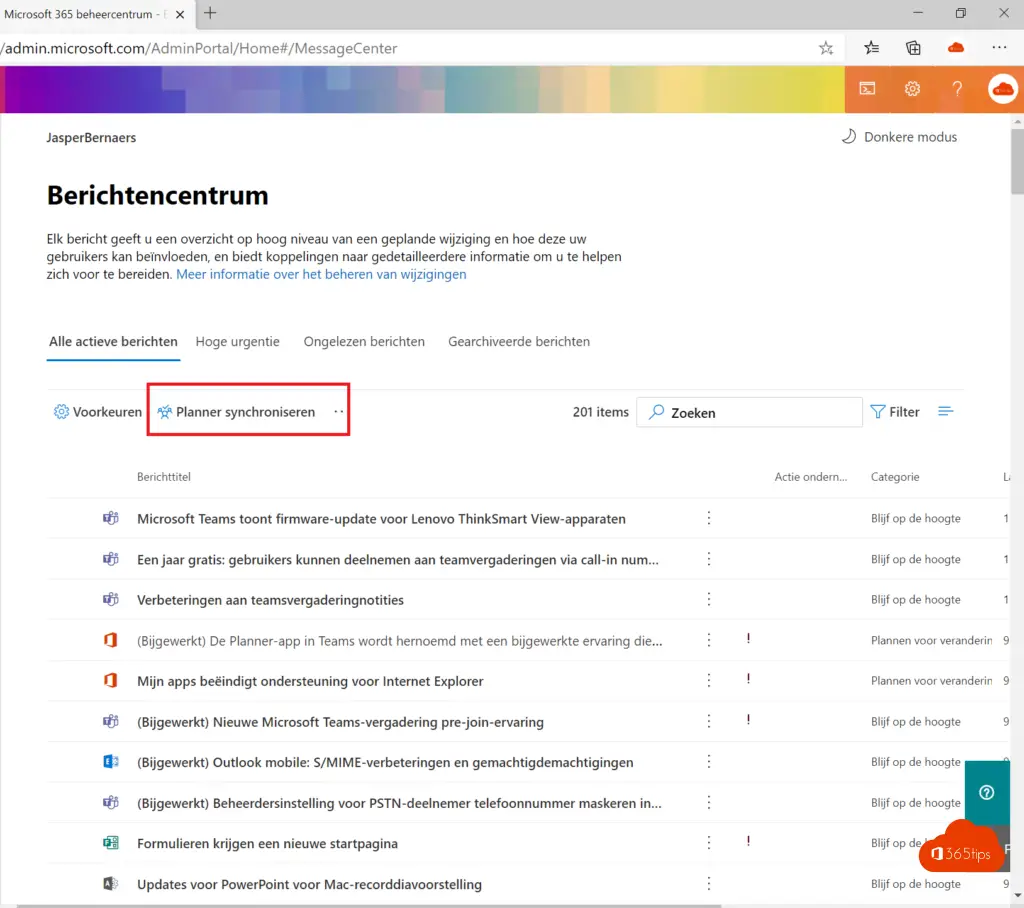
Task: Open the Outlook mobile S/MIME-verbeteringen message
Action: pyautogui.click(x=385, y=762)
